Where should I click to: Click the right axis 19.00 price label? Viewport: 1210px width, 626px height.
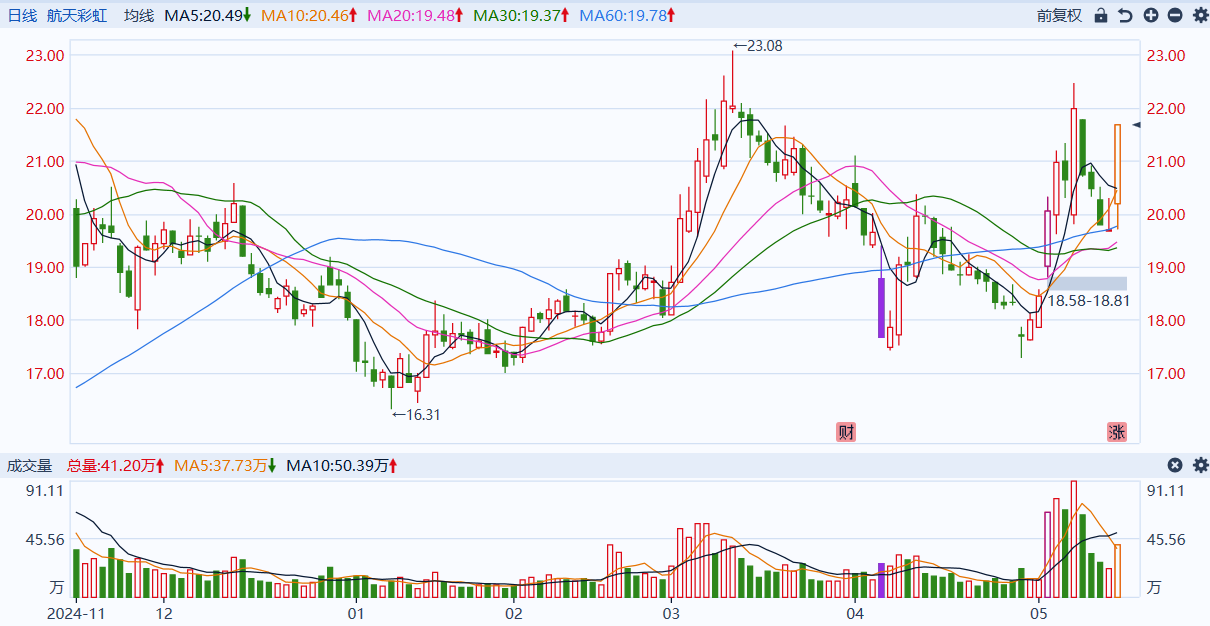(1166, 268)
